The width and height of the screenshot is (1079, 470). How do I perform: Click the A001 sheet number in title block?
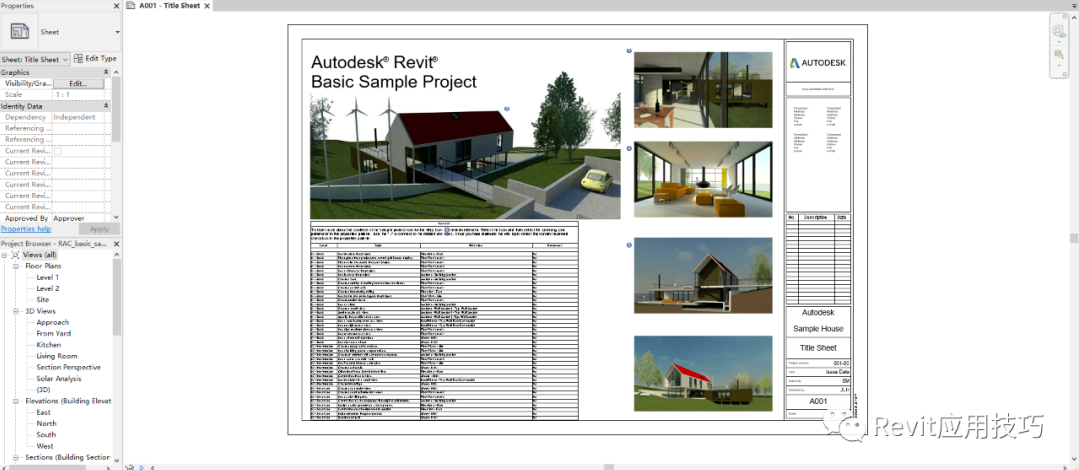[818, 401]
